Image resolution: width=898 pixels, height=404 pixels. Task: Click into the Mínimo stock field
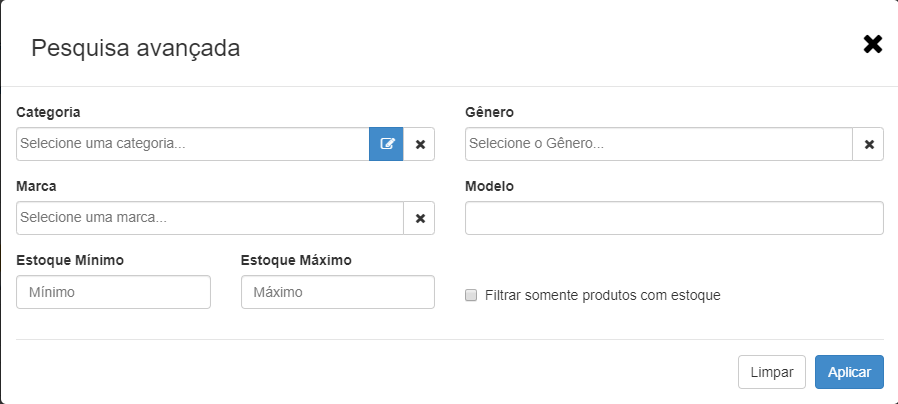(x=113, y=292)
